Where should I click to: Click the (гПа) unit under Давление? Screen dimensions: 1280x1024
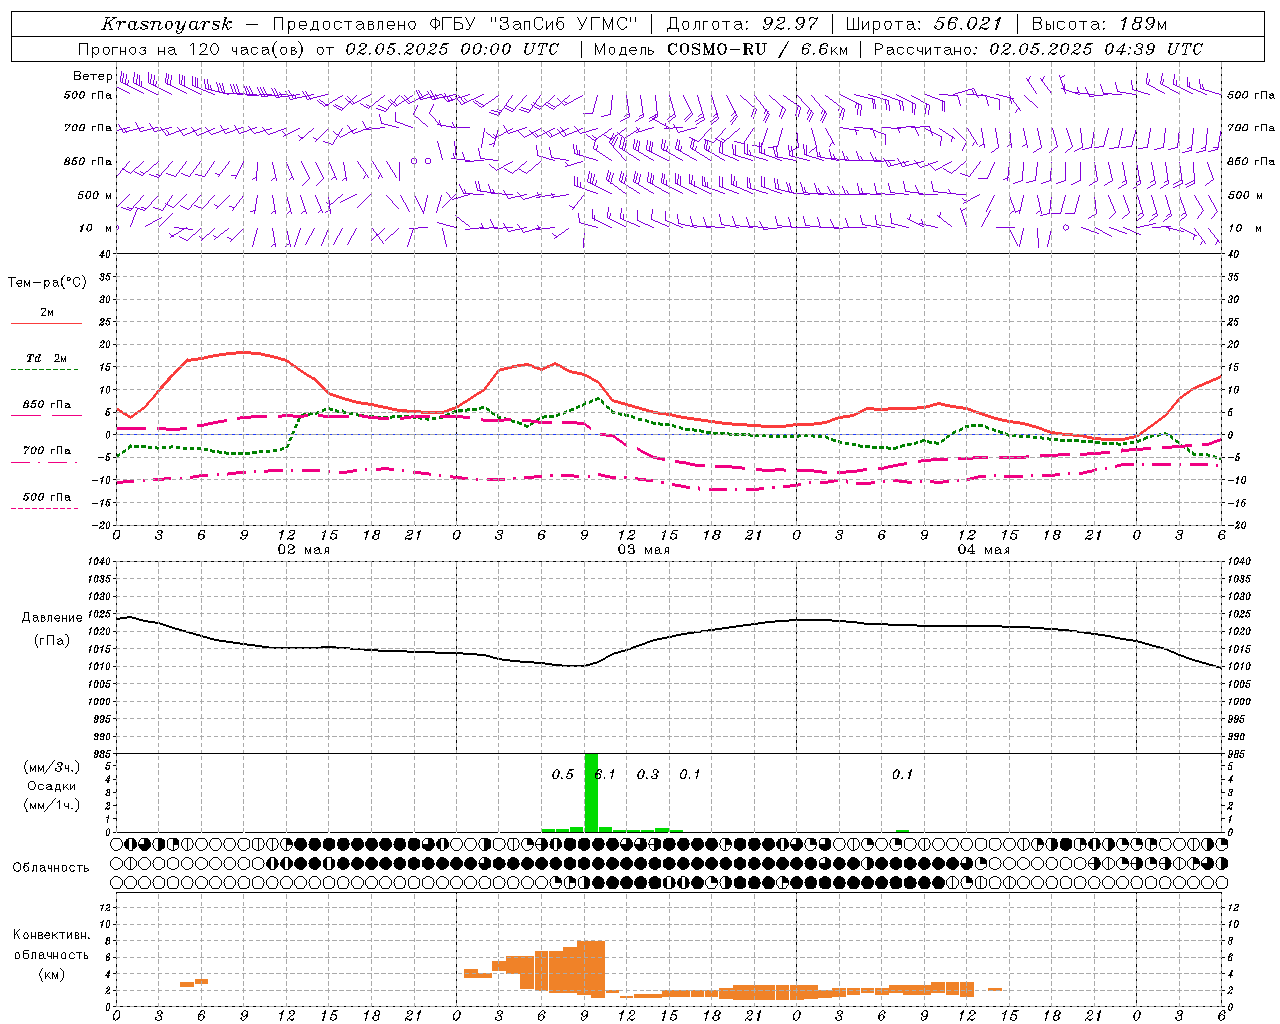coord(51,640)
